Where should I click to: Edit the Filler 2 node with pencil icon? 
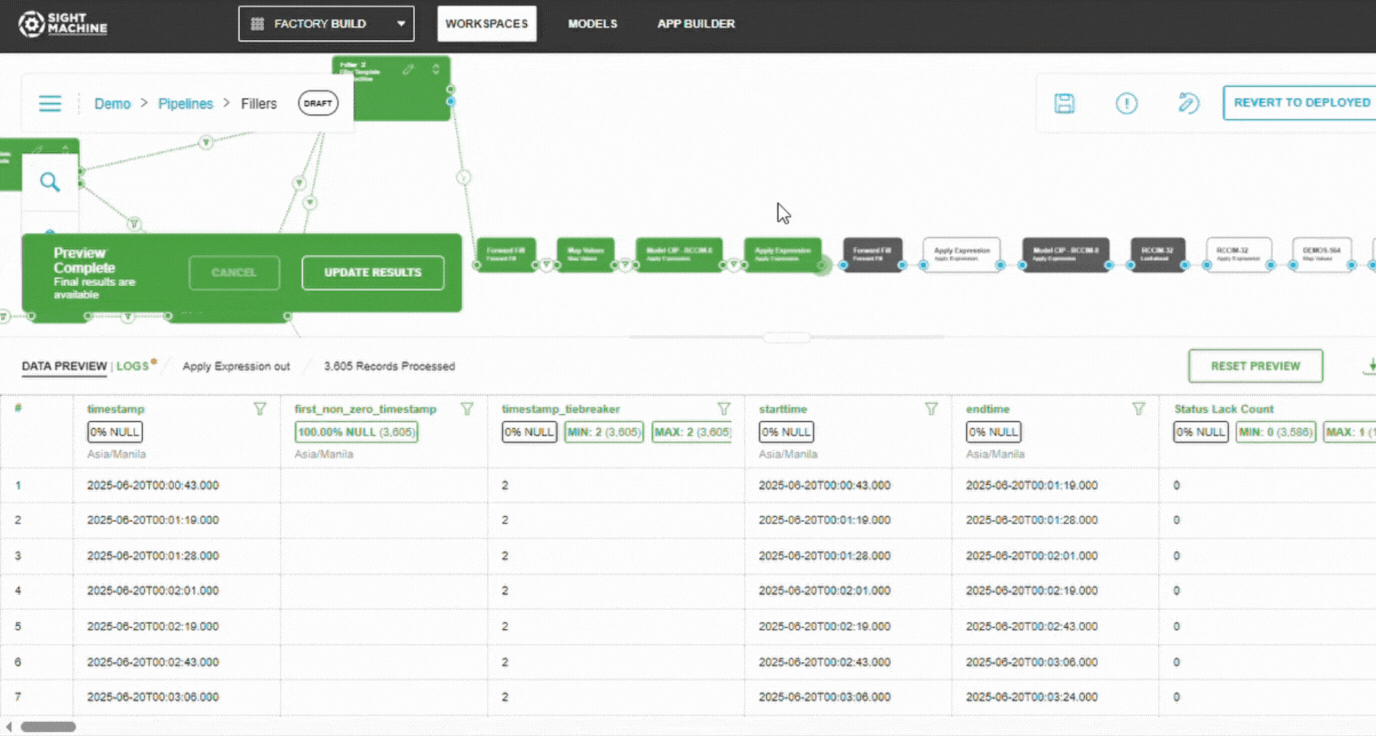pyautogui.click(x=408, y=69)
